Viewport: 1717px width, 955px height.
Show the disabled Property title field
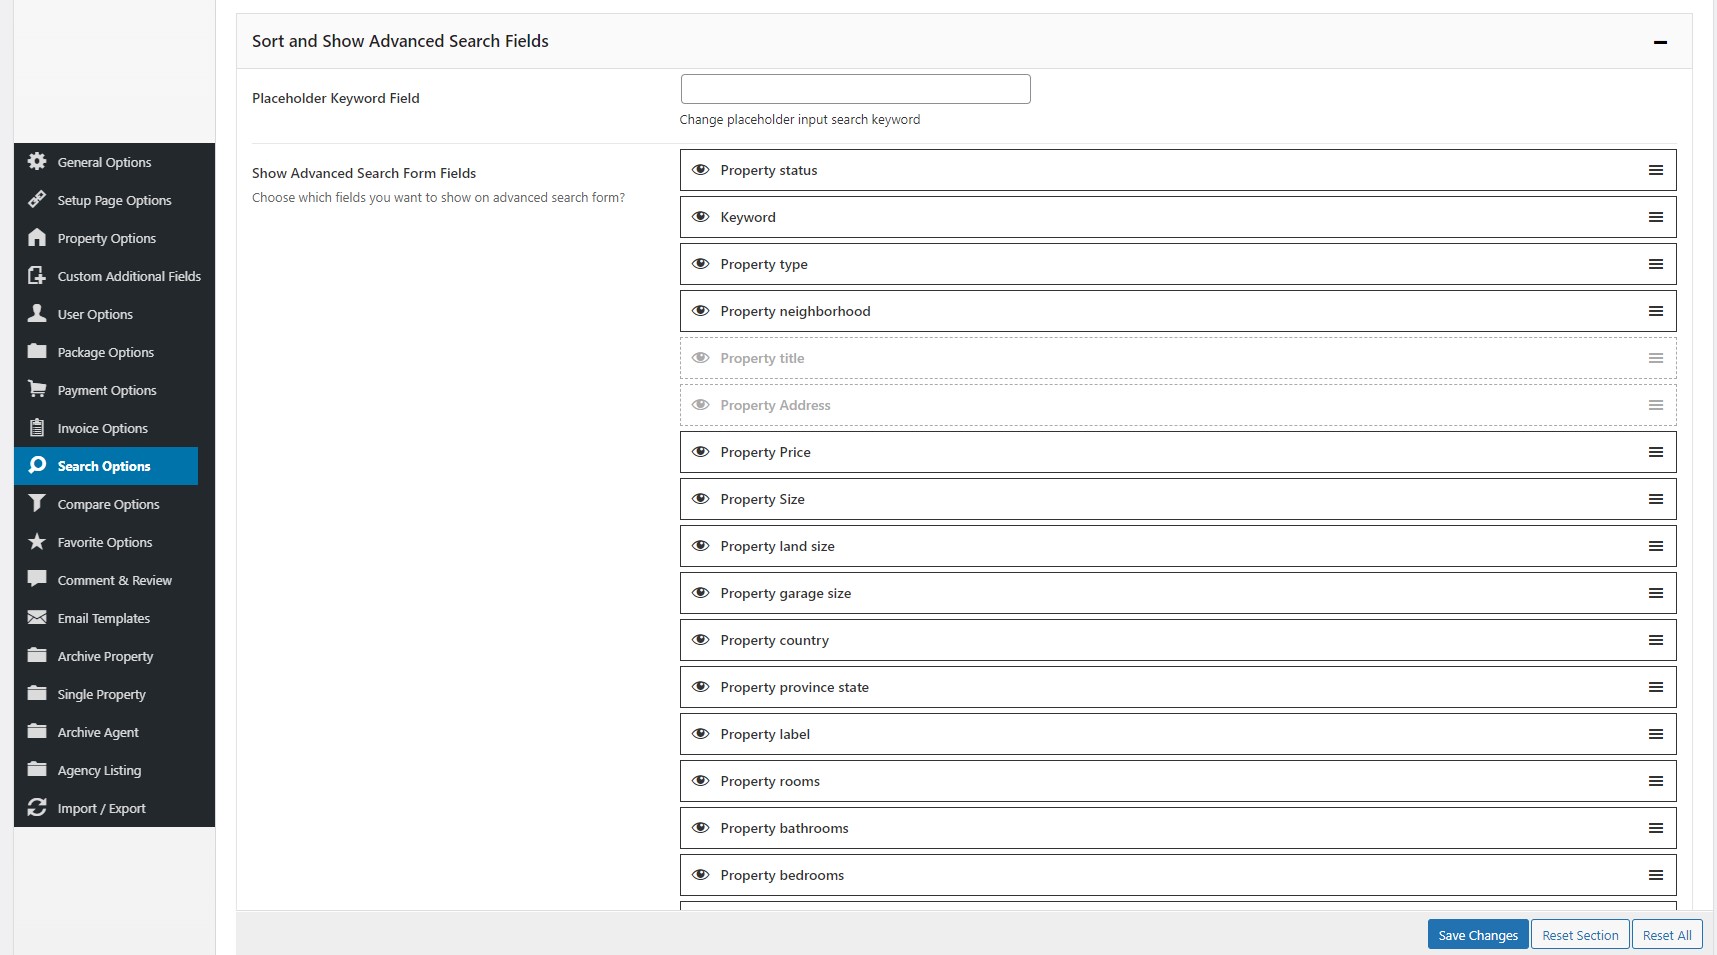point(701,358)
